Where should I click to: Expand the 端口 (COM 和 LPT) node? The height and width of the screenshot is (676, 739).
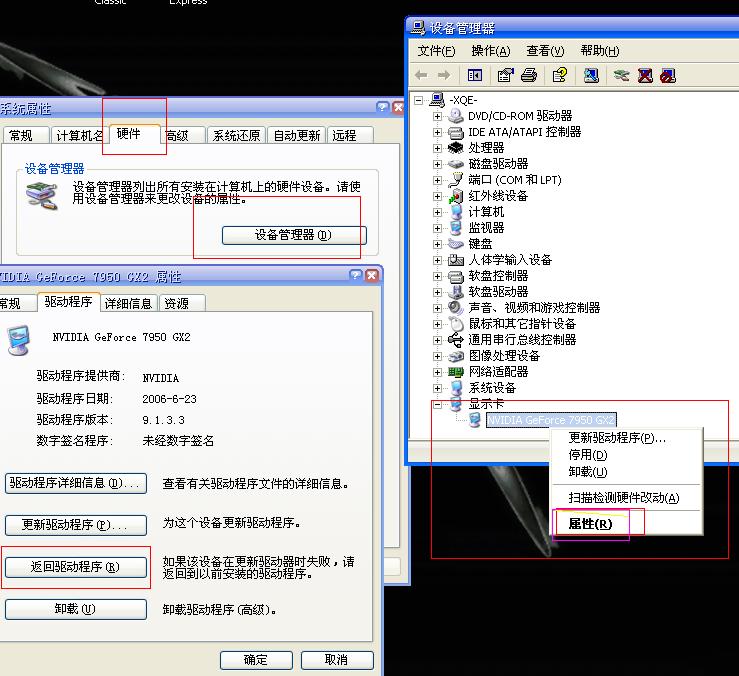click(437, 180)
